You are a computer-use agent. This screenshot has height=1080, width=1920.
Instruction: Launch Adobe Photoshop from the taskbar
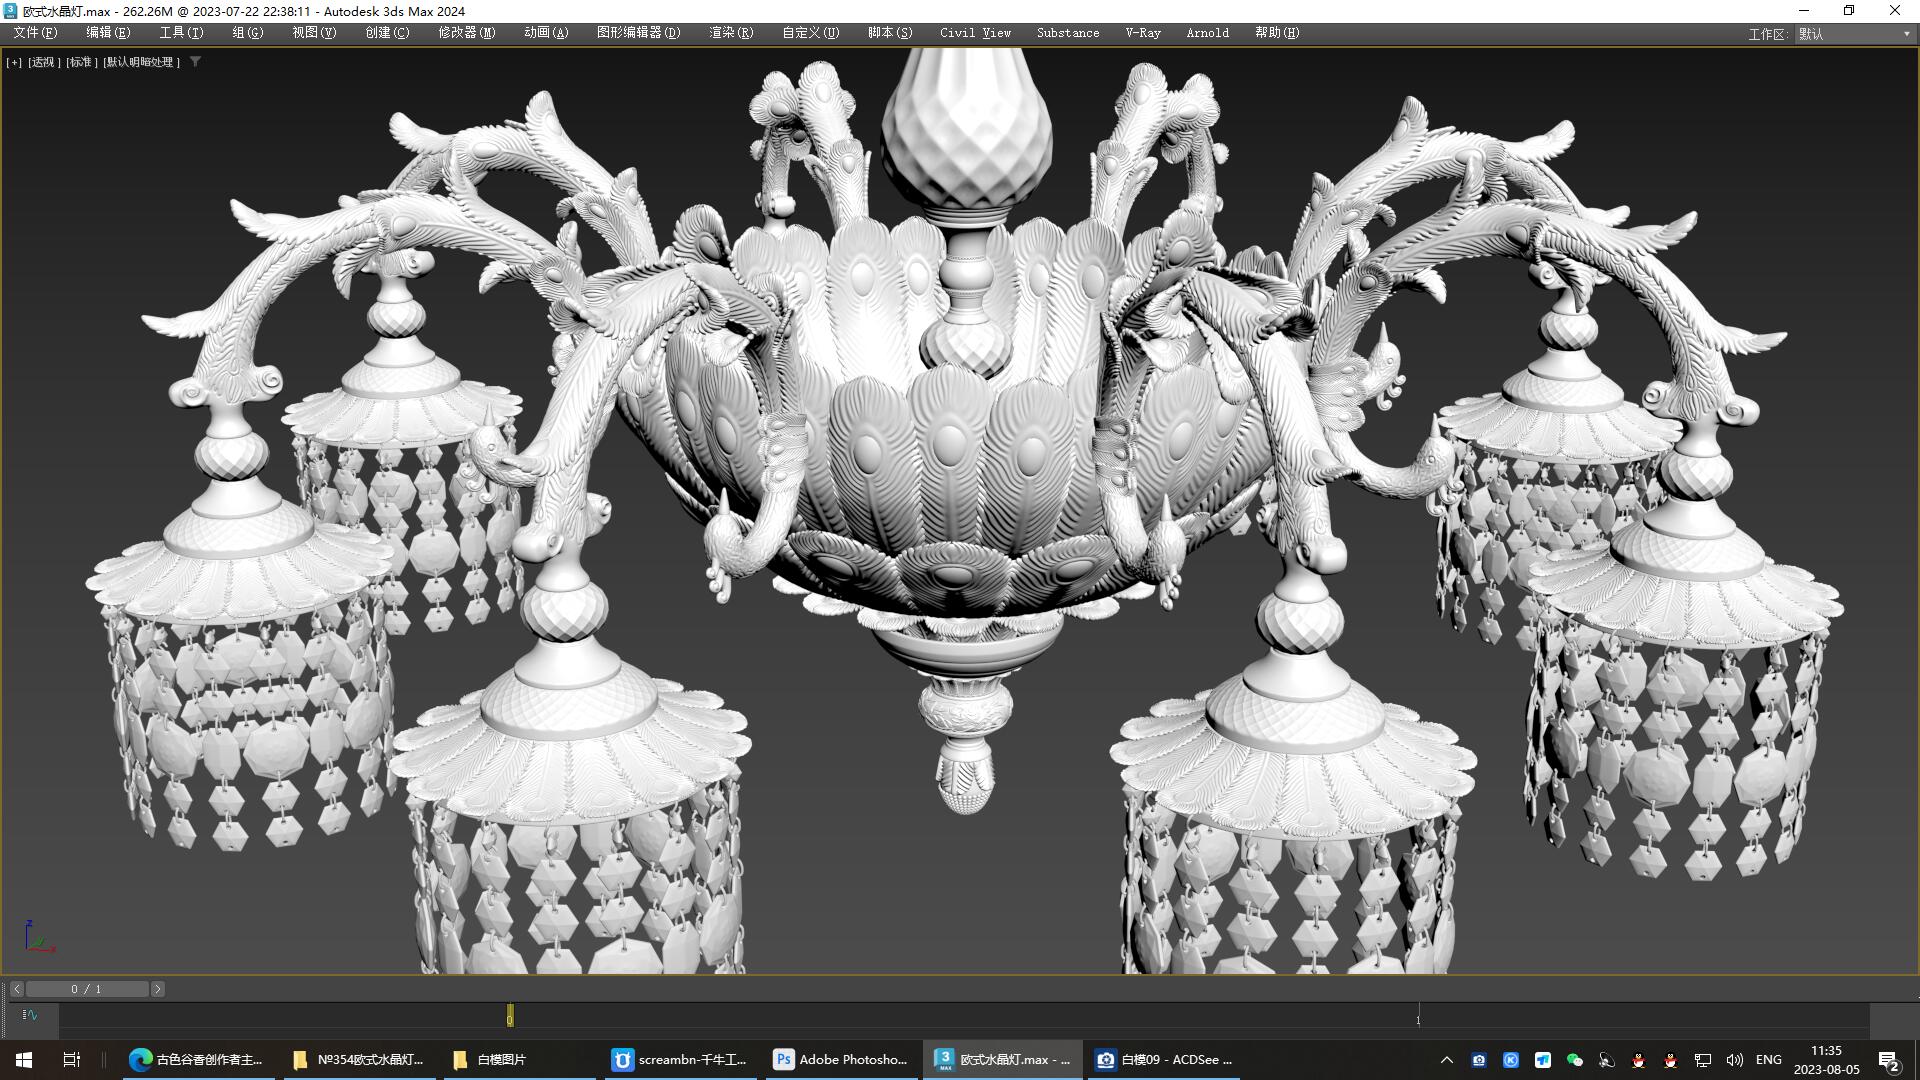[x=840, y=1059]
